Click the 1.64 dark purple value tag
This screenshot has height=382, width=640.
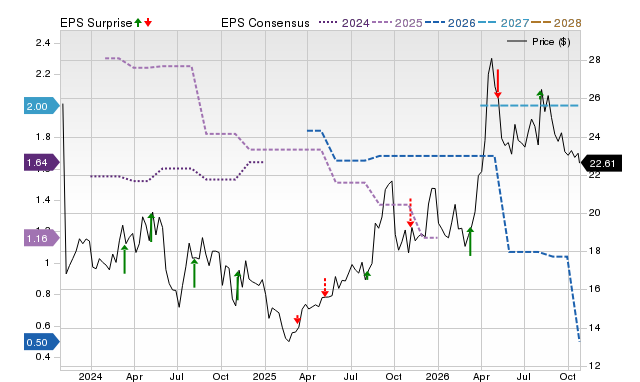tap(42, 162)
